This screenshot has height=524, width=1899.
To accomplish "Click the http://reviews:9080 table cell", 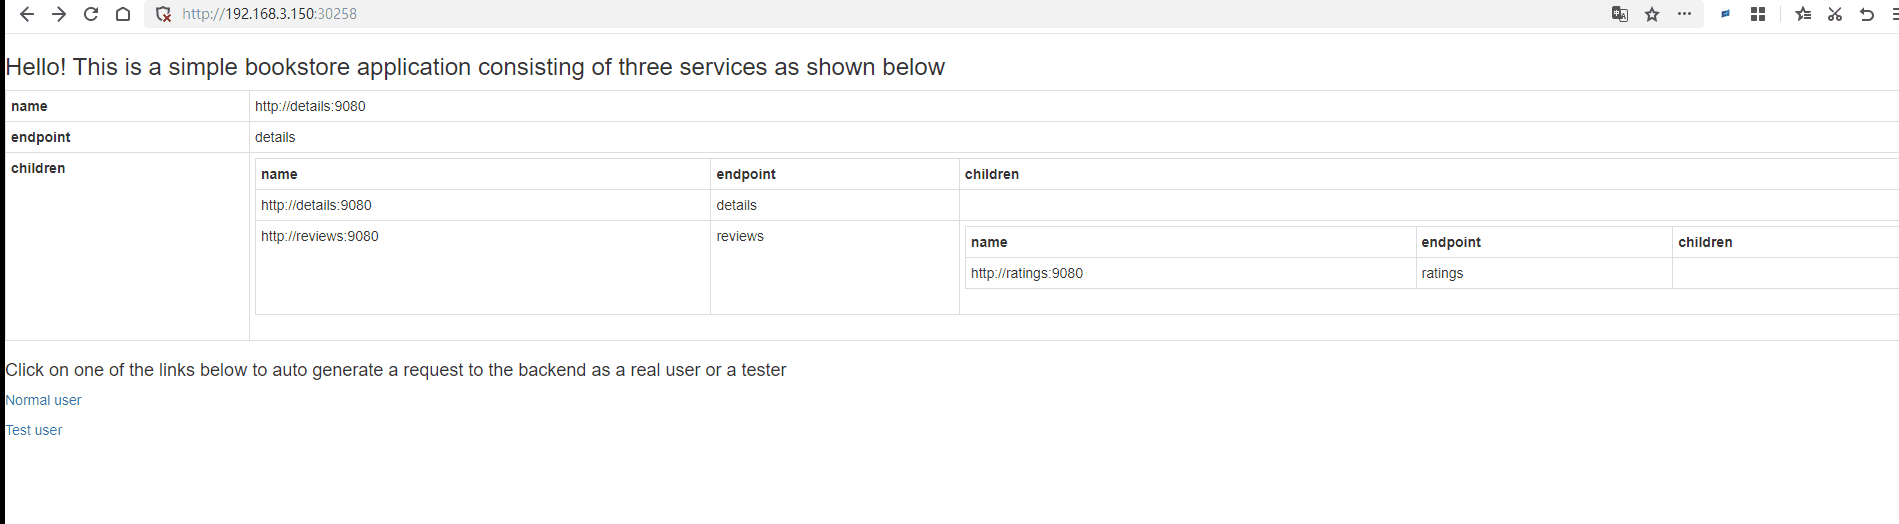I will [320, 236].
